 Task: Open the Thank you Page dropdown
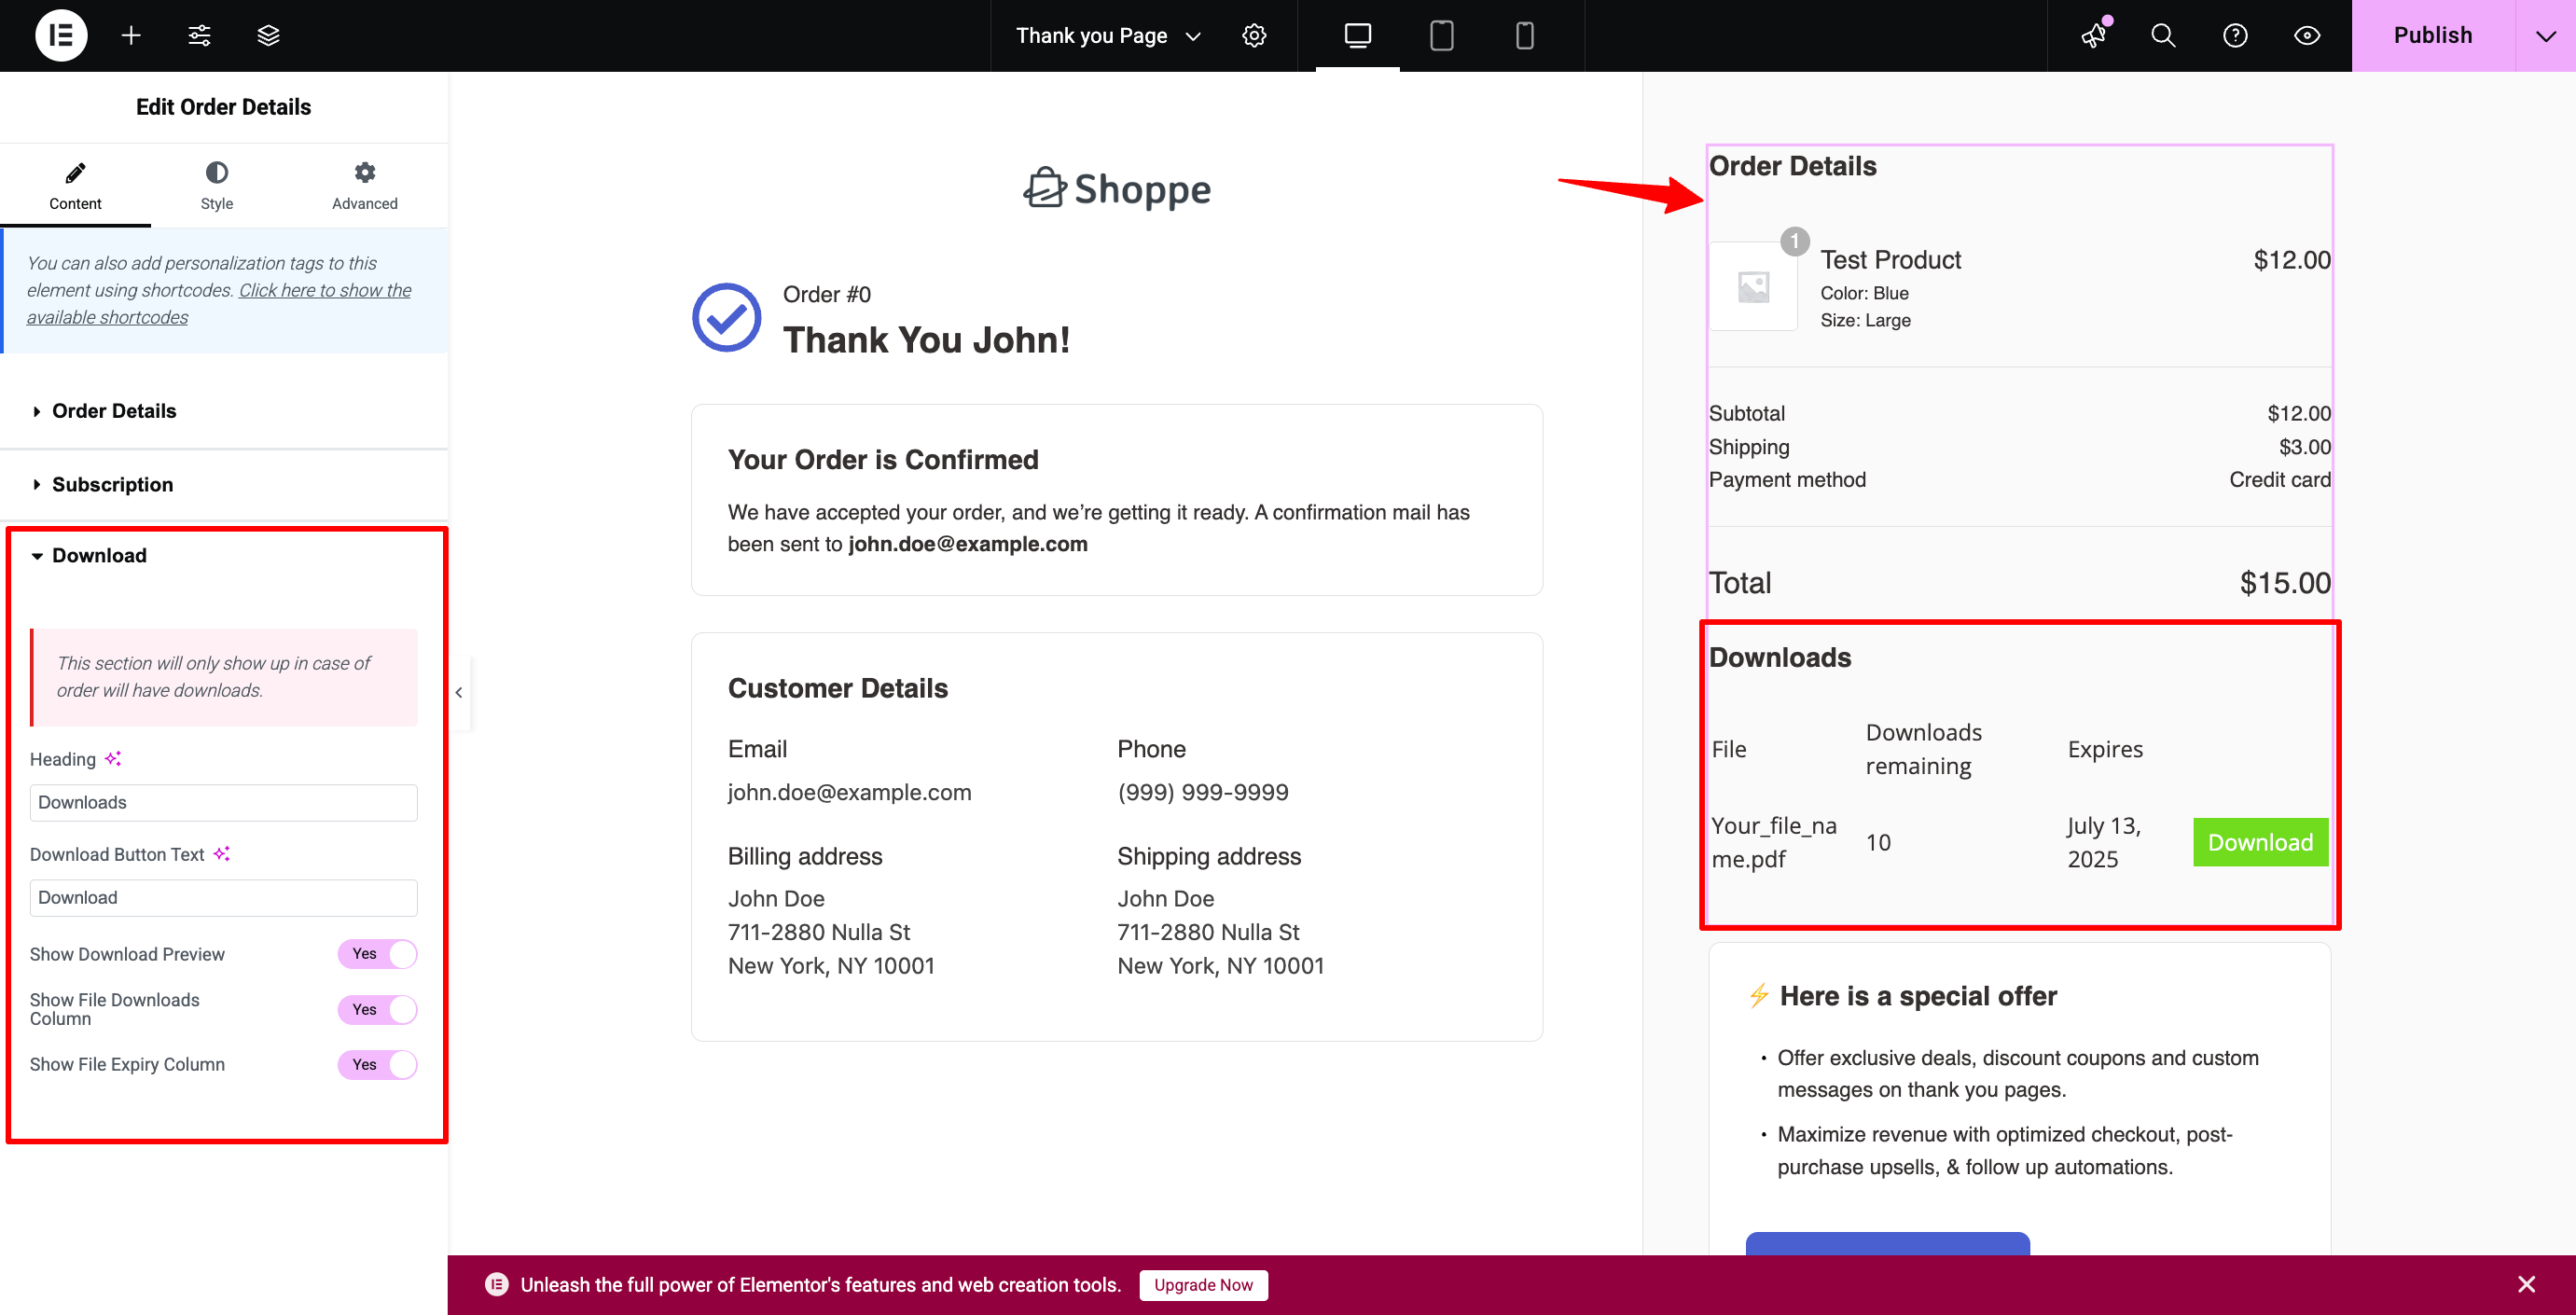(x=1108, y=36)
